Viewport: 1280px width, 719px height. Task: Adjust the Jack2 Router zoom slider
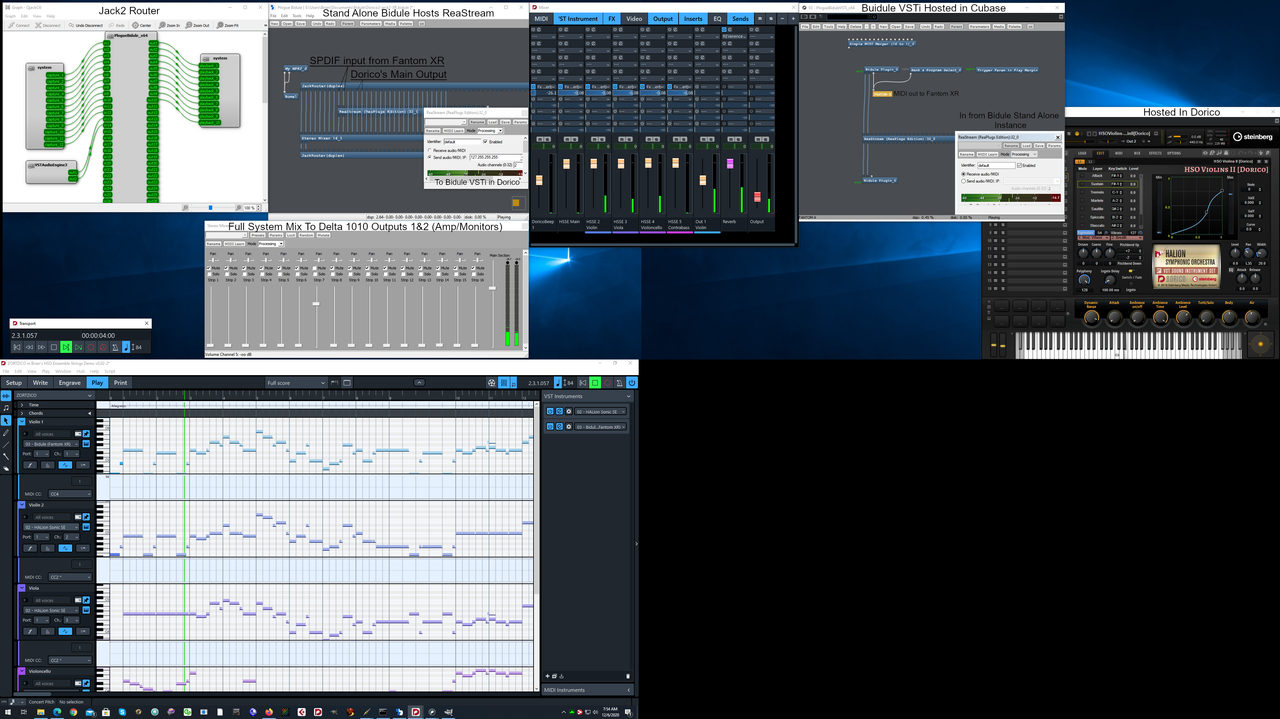210,208
